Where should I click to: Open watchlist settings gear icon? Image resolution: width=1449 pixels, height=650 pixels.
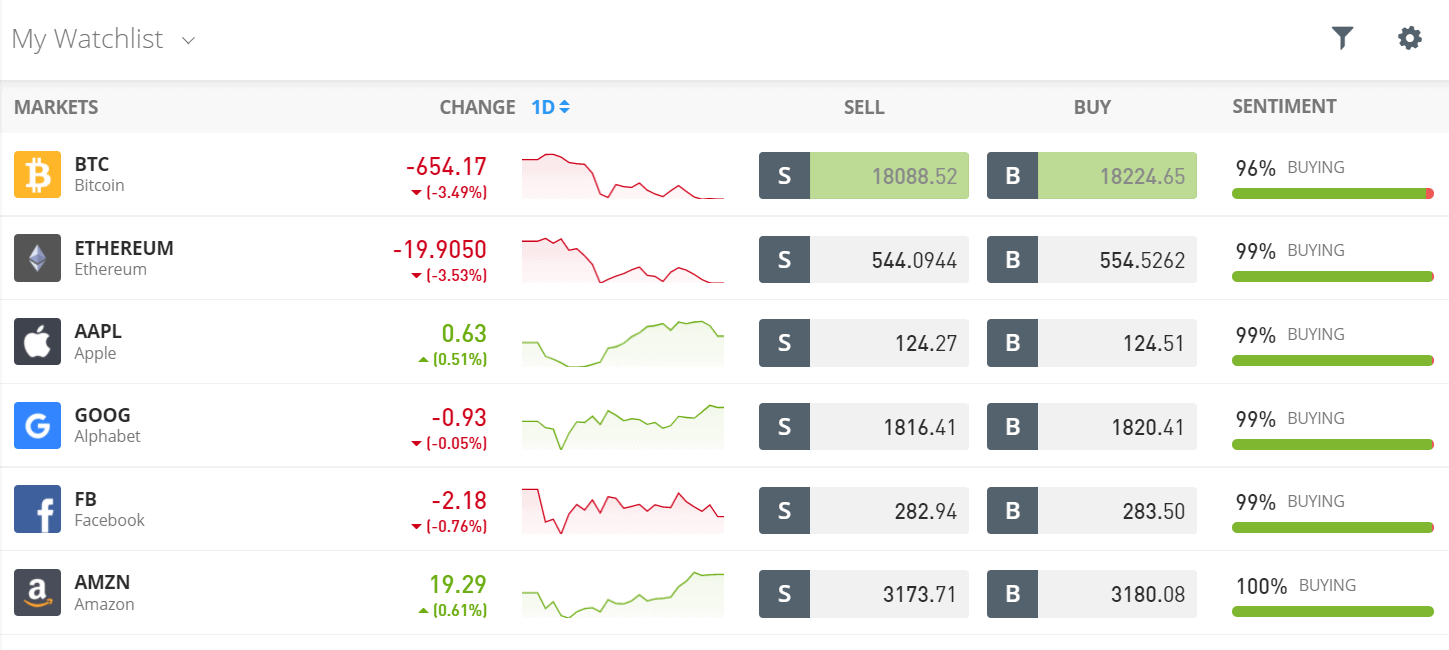tap(1409, 39)
